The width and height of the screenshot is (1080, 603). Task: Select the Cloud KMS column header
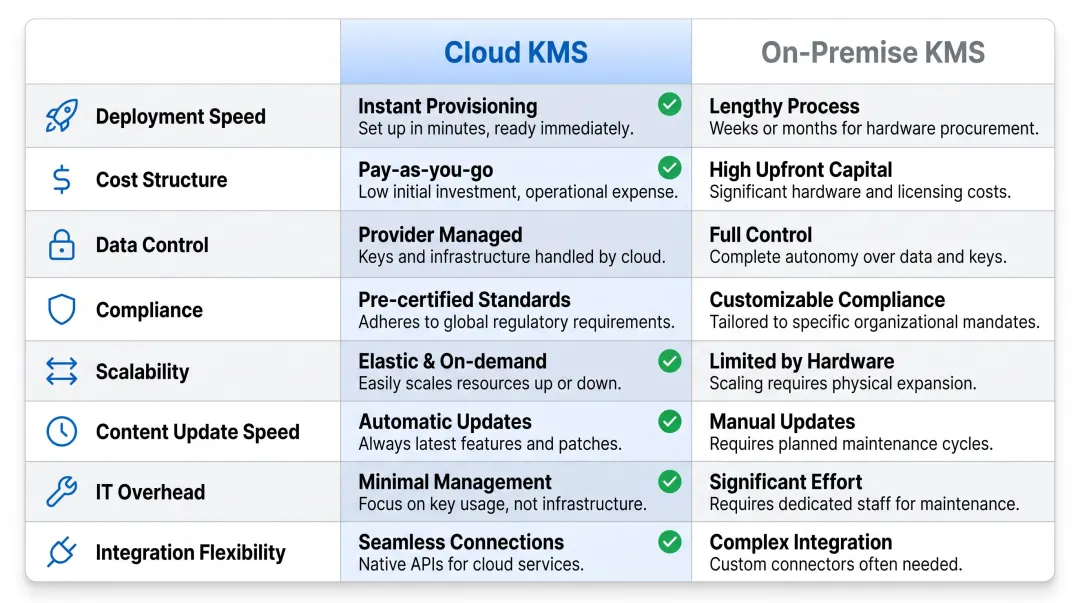click(x=516, y=52)
